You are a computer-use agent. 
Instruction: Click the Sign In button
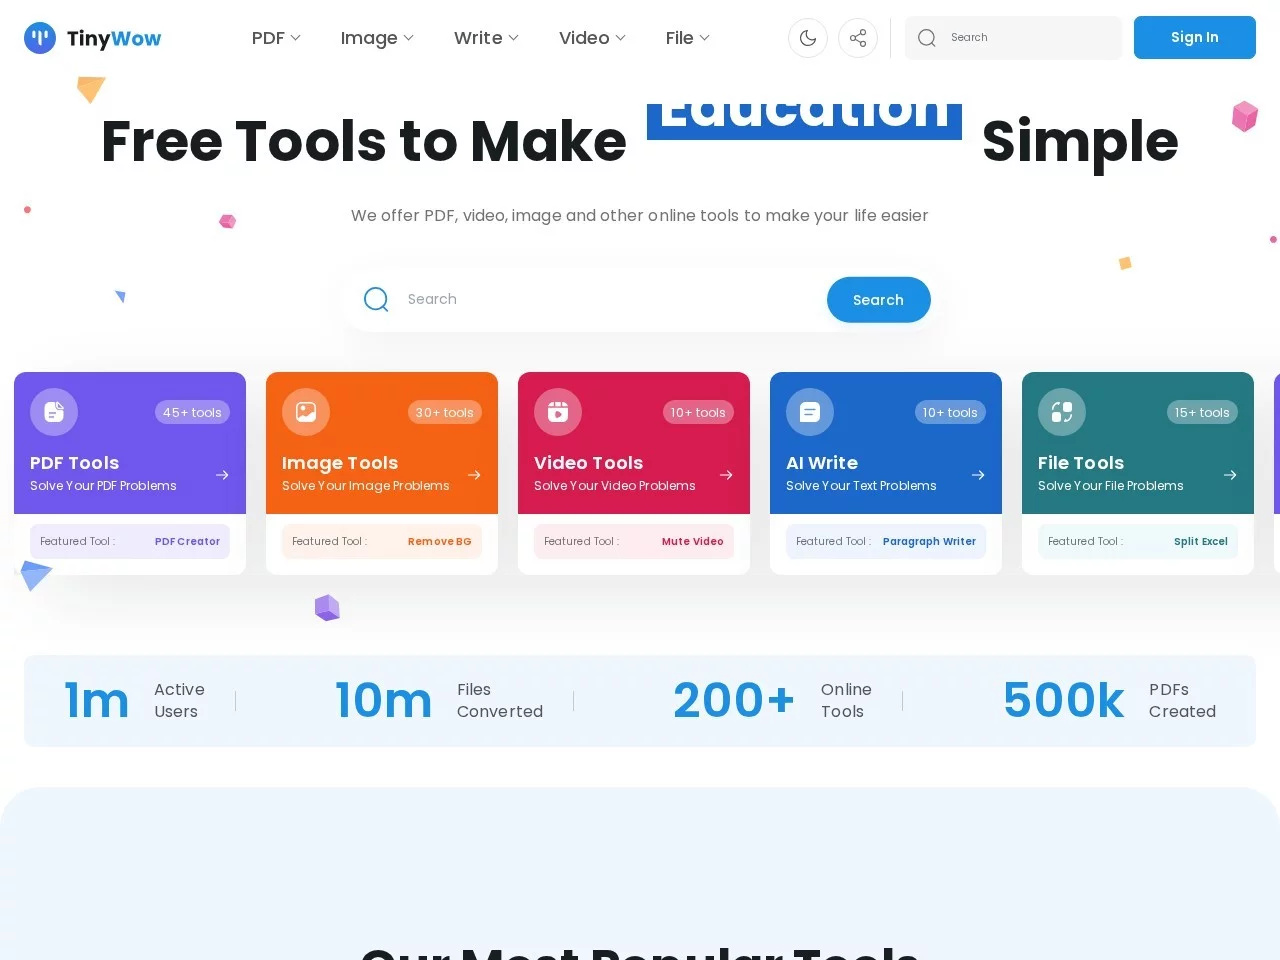click(x=1194, y=37)
